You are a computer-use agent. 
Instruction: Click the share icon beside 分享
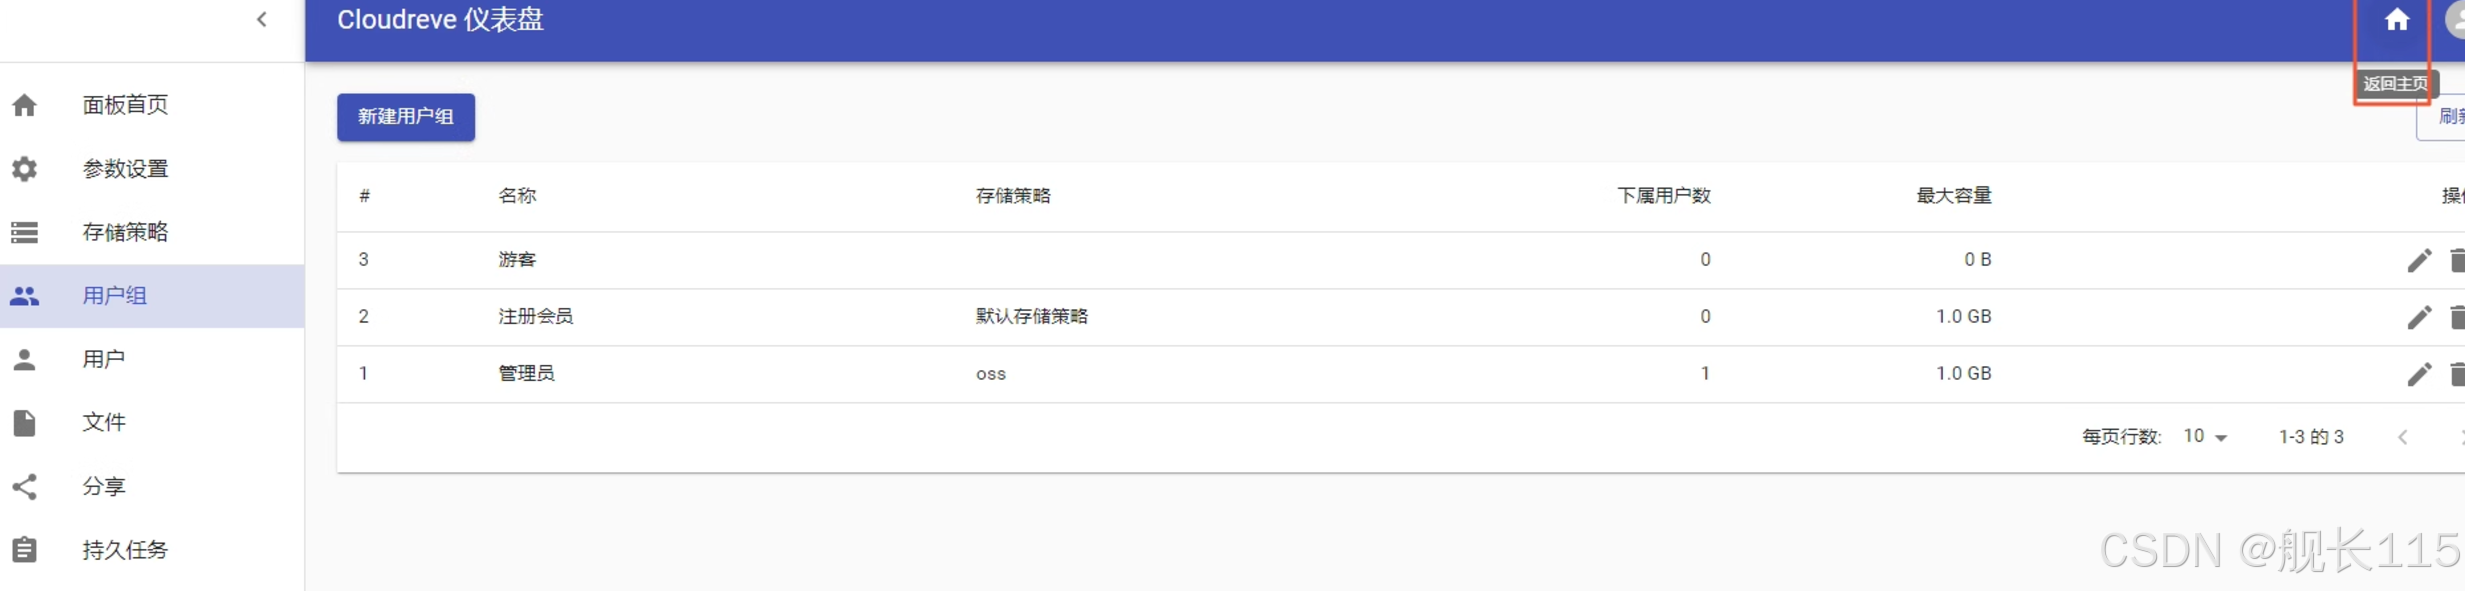tap(25, 487)
